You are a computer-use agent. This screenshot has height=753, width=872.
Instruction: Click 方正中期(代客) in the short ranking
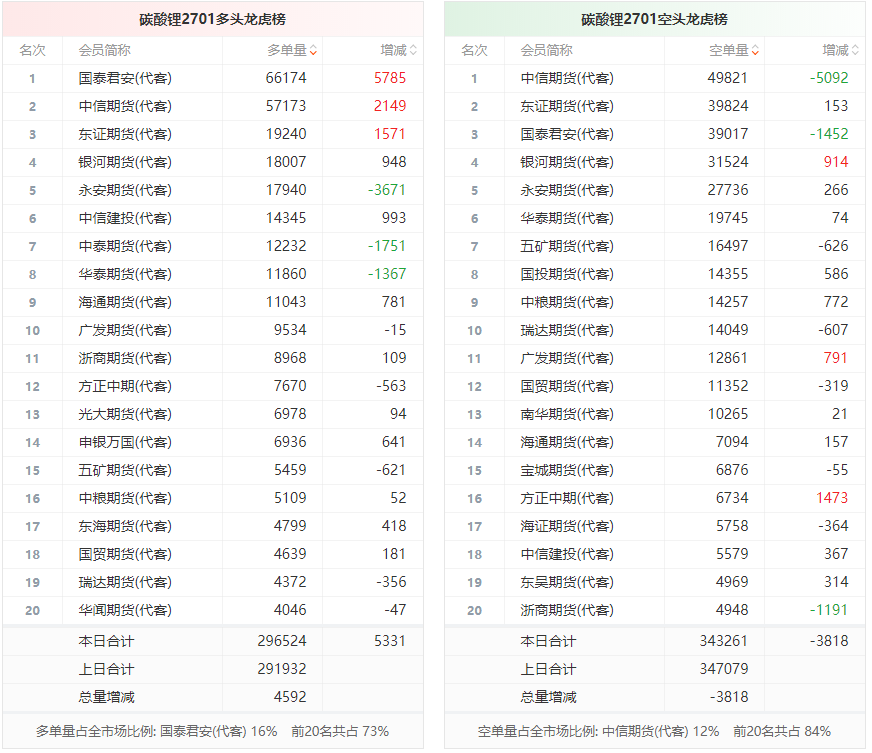coord(567,498)
